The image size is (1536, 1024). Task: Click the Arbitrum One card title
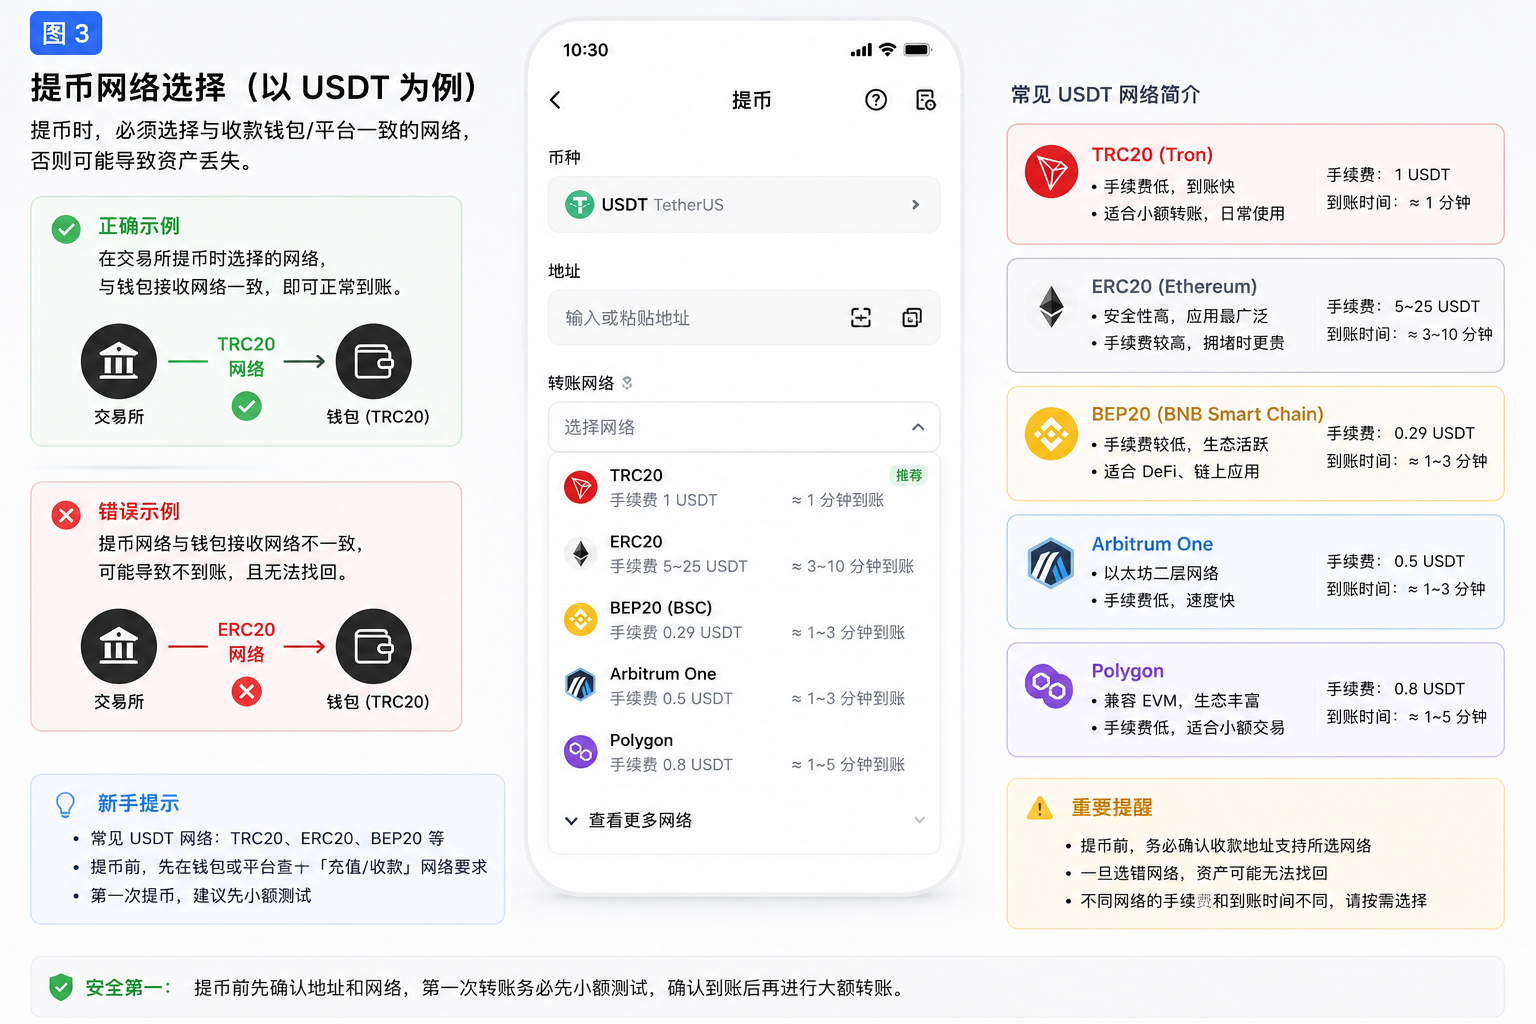pos(1152,544)
